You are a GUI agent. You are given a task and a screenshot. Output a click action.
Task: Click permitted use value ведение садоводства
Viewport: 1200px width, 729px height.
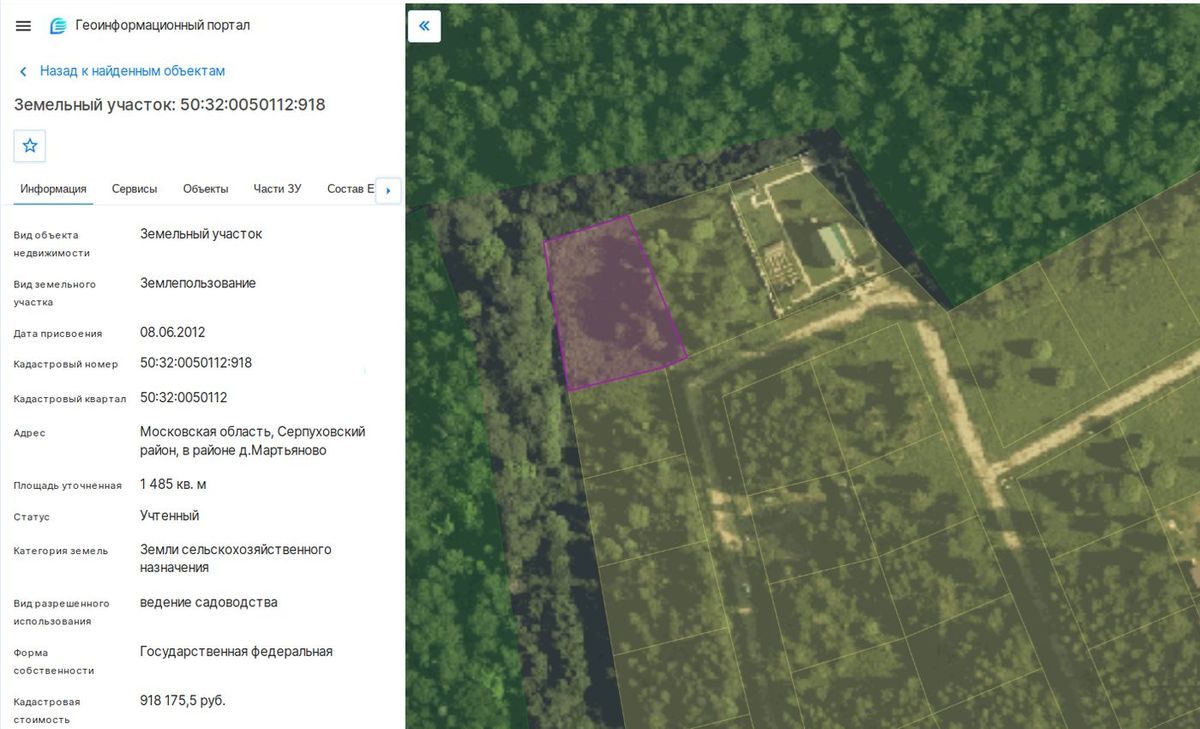(209, 603)
